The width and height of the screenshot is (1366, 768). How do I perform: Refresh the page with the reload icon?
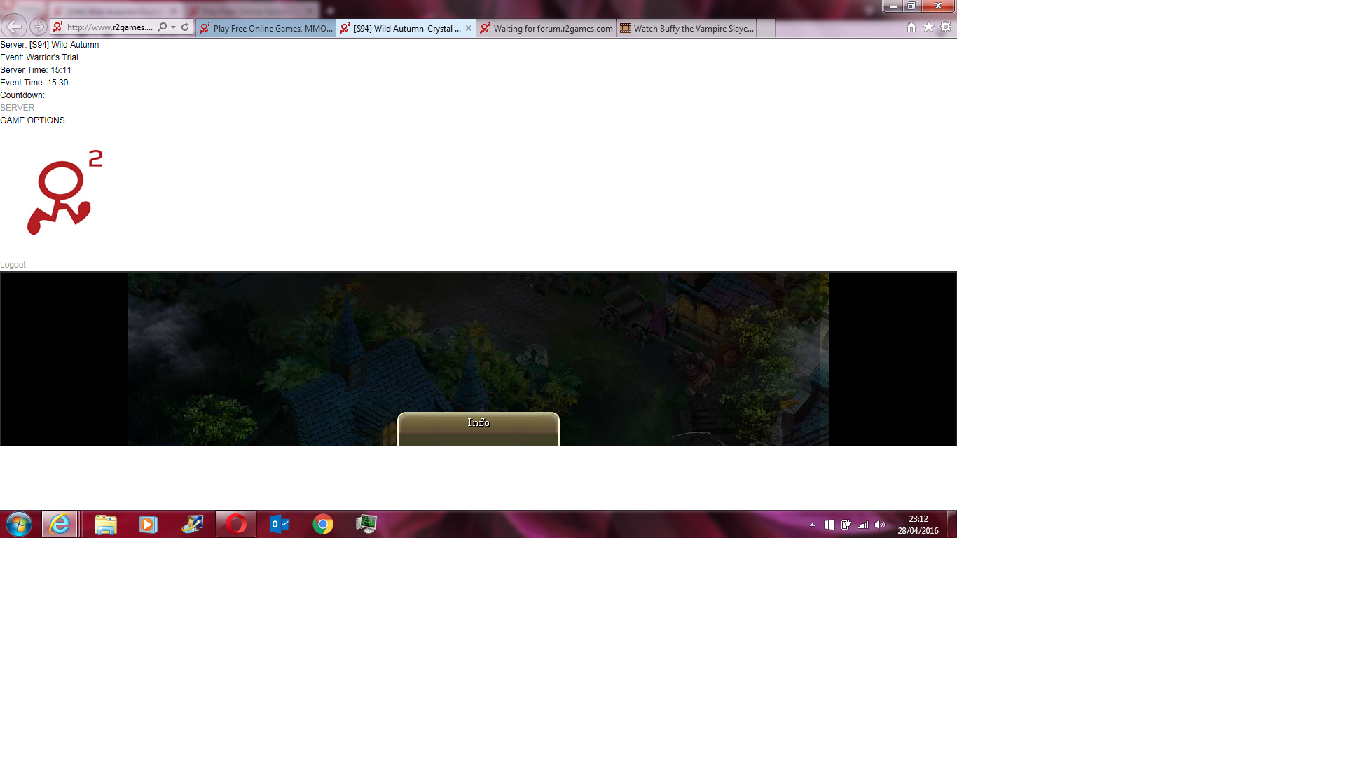[x=185, y=27]
